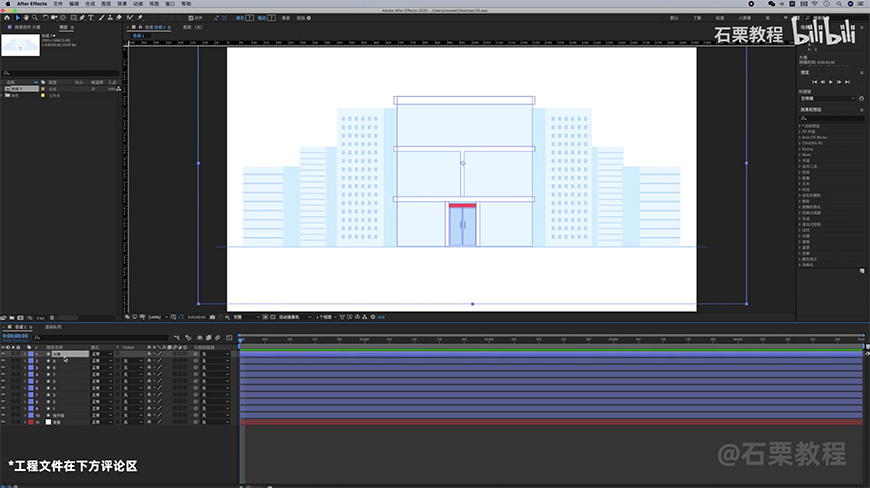Toggle the snapping checkbox in the toolbar
The image size is (870, 488).
click(x=191, y=18)
